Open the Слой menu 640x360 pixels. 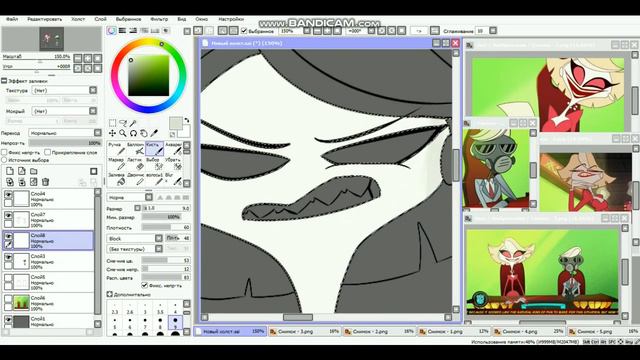point(100,19)
